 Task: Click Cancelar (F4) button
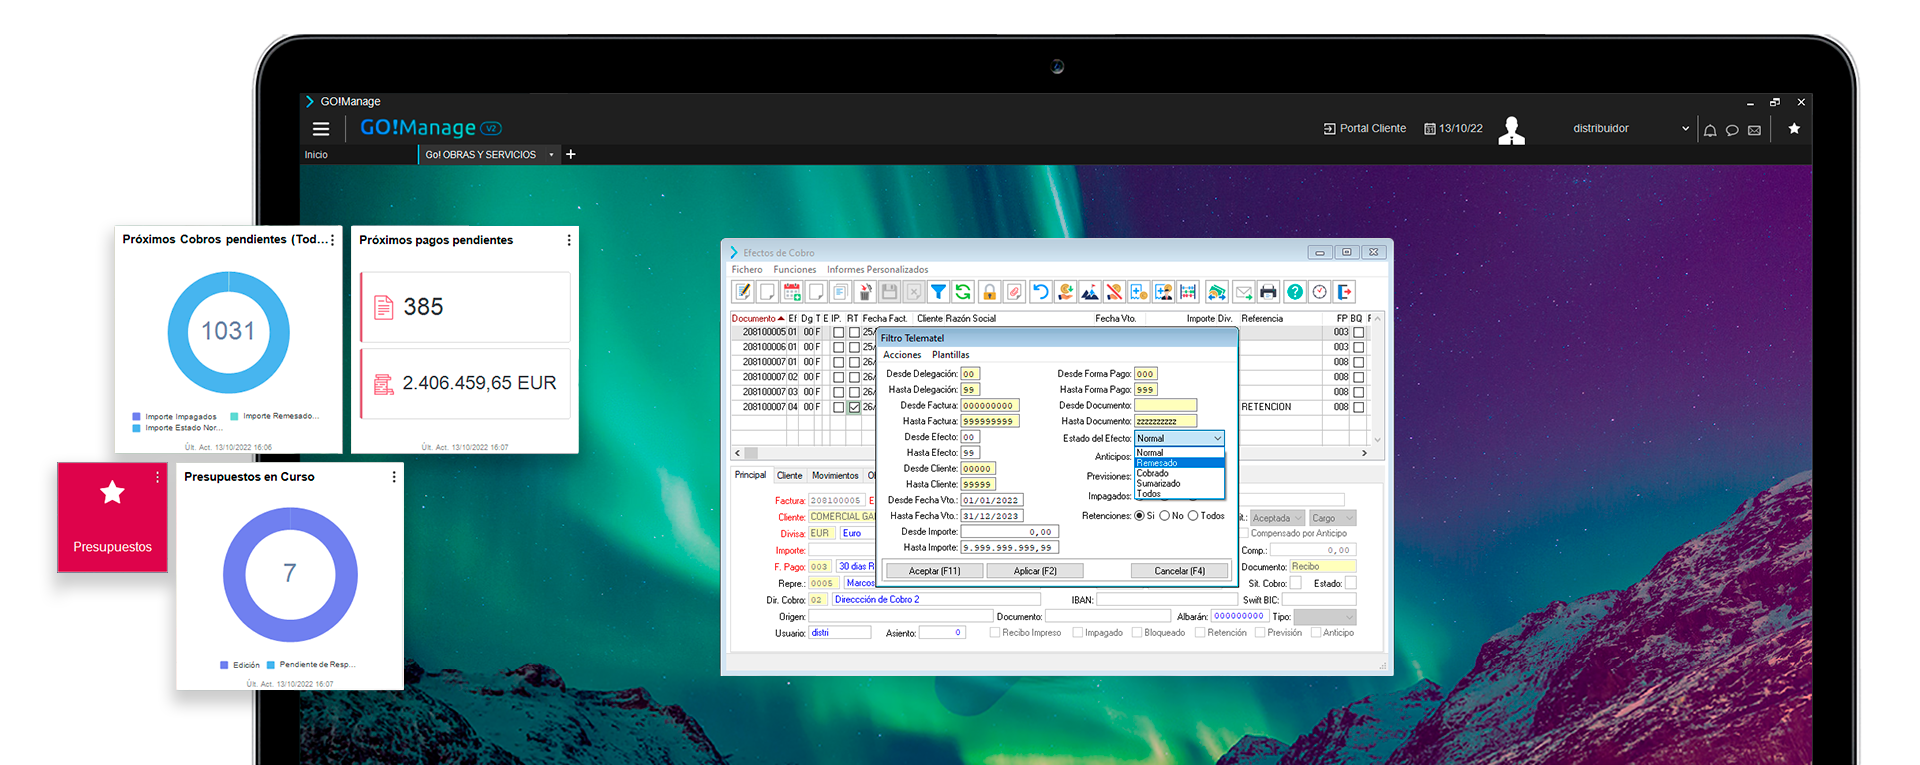(x=1179, y=571)
